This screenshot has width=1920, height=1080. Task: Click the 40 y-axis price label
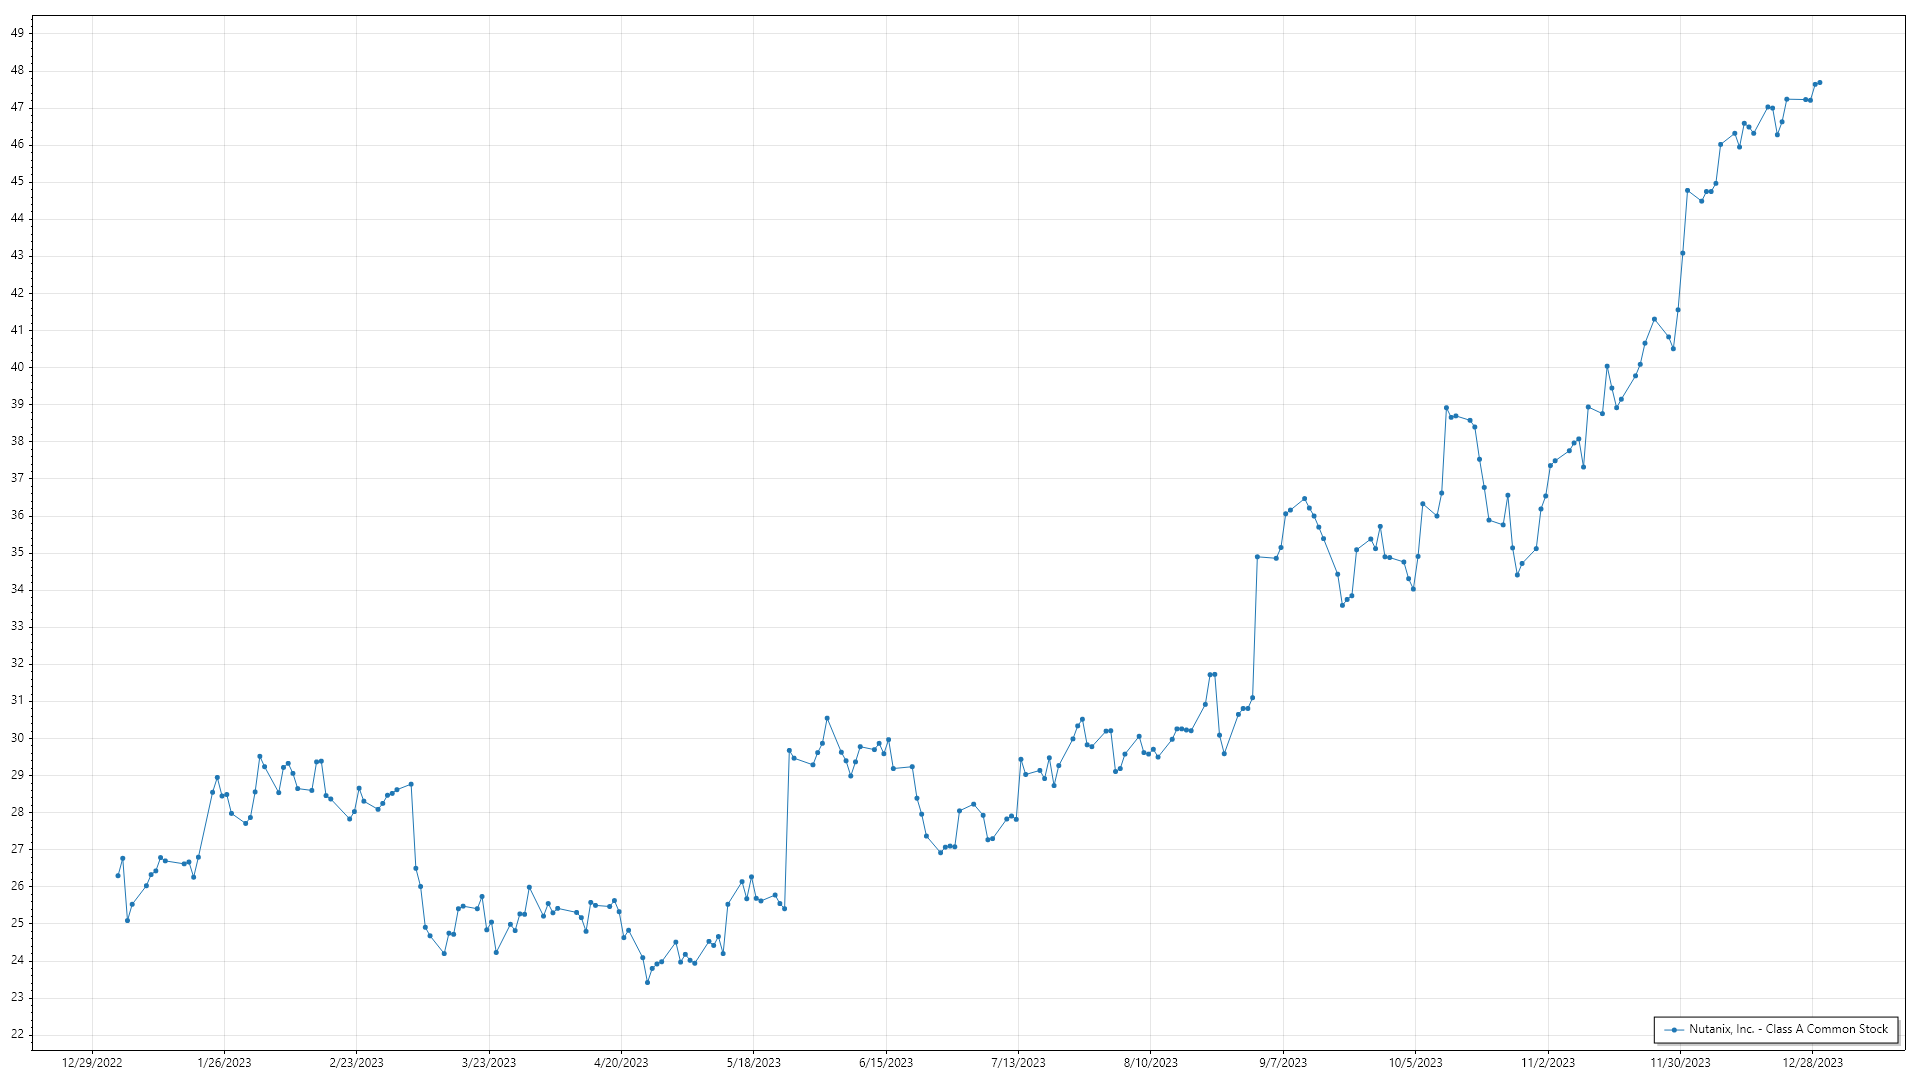point(18,367)
